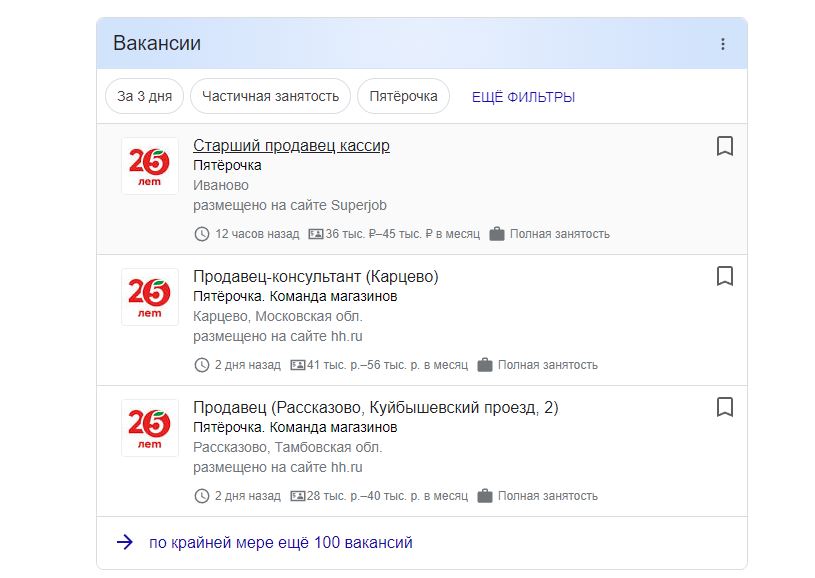The height and width of the screenshot is (578, 815).
Task: Click the briefcase icon in the Карцево vacancy
Action: tap(485, 365)
